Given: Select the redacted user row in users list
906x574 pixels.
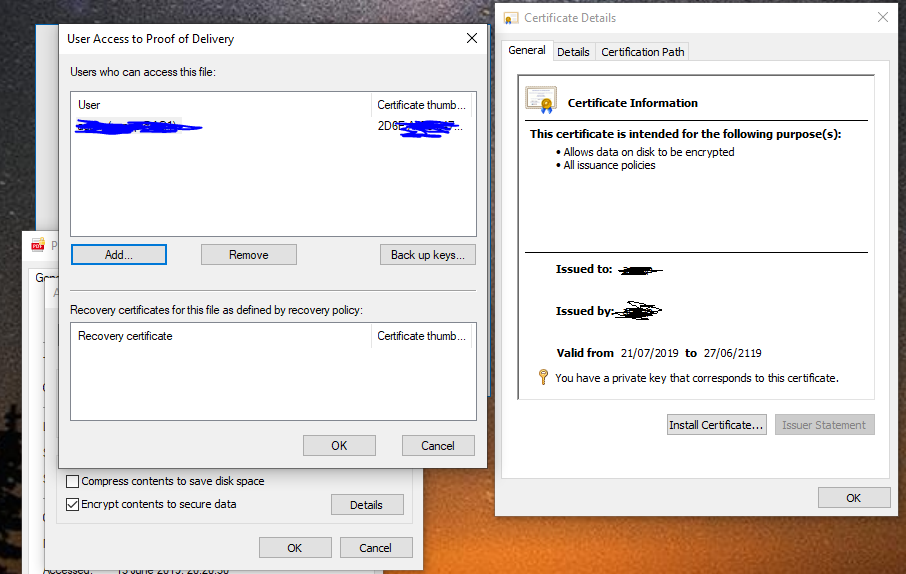Looking at the screenshot, I should click(273, 126).
